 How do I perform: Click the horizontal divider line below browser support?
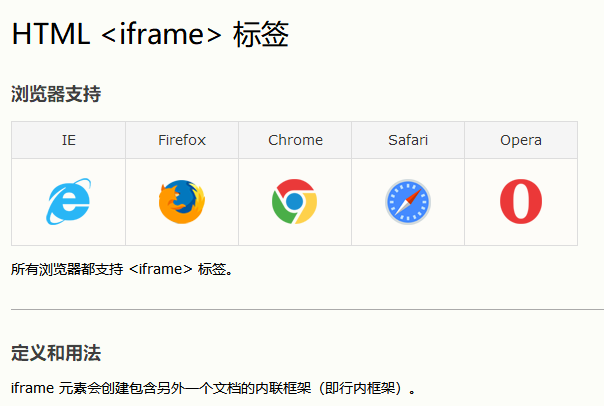(x=307, y=309)
